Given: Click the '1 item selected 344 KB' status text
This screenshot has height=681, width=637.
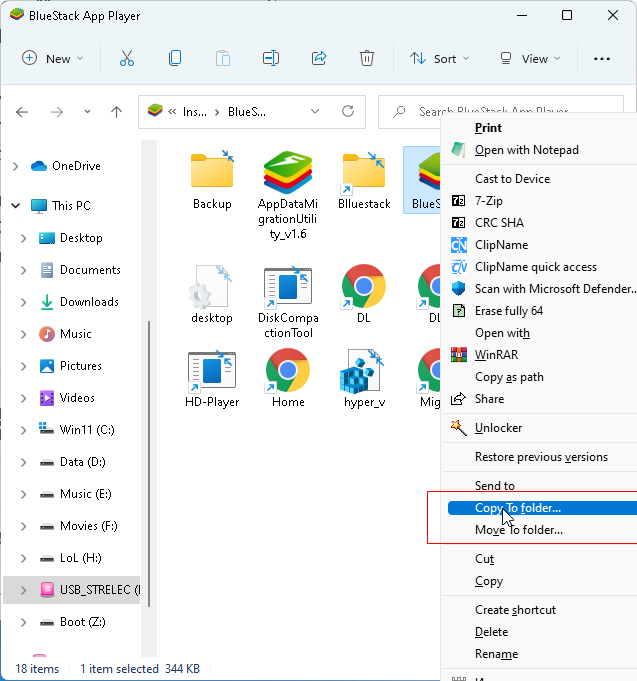Looking at the screenshot, I should coord(140,669).
